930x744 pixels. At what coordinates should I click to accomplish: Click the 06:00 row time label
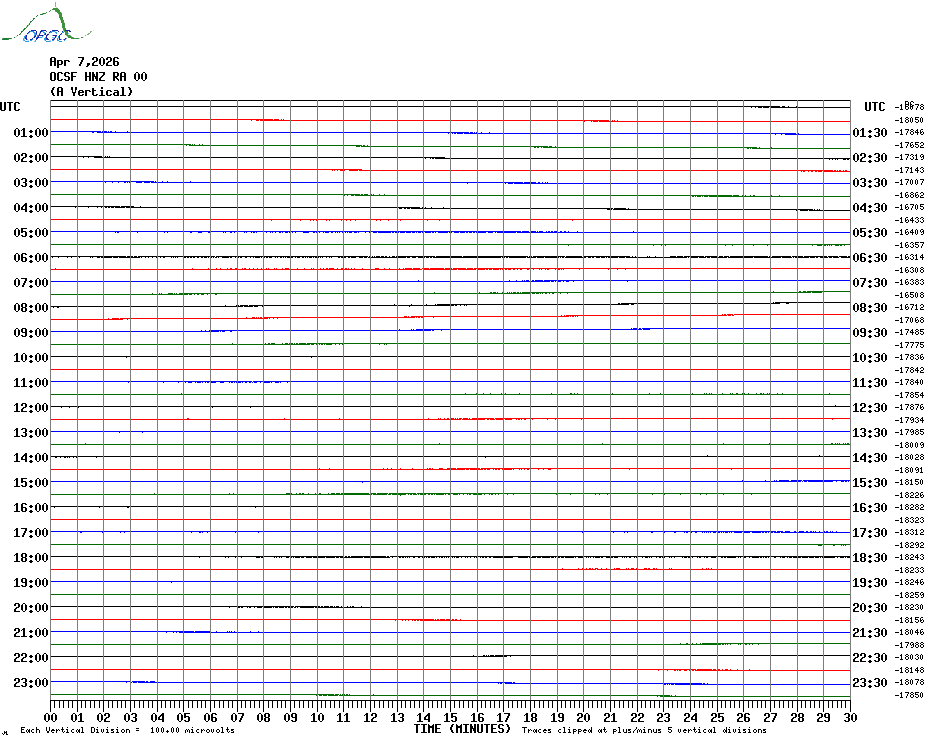(x=31, y=257)
